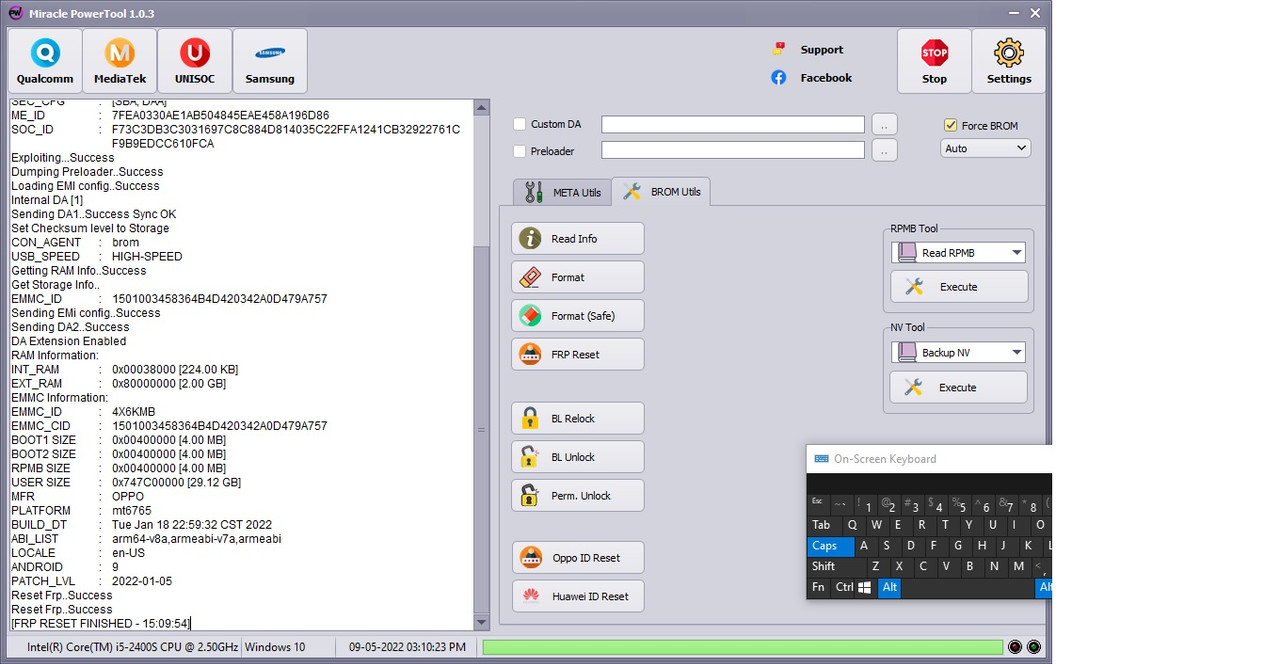This screenshot has height=664, width=1280.
Task: Click the green progress bar
Action: (x=742, y=647)
